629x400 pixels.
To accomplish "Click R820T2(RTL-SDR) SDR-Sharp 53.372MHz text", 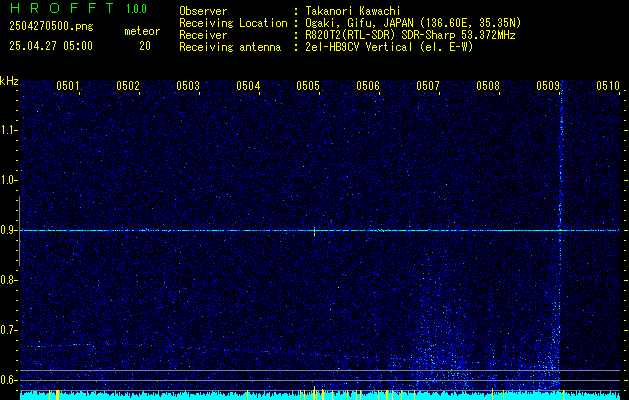I will (410, 35).
